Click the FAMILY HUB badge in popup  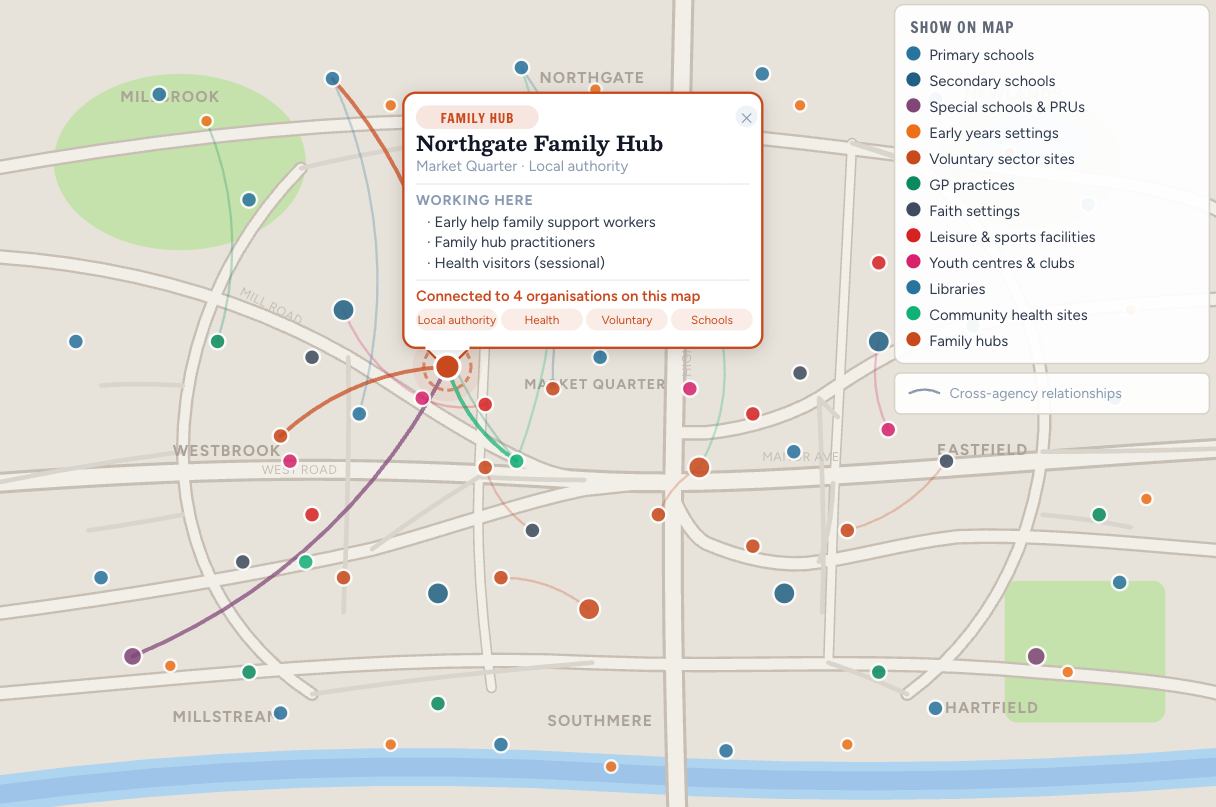477,118
